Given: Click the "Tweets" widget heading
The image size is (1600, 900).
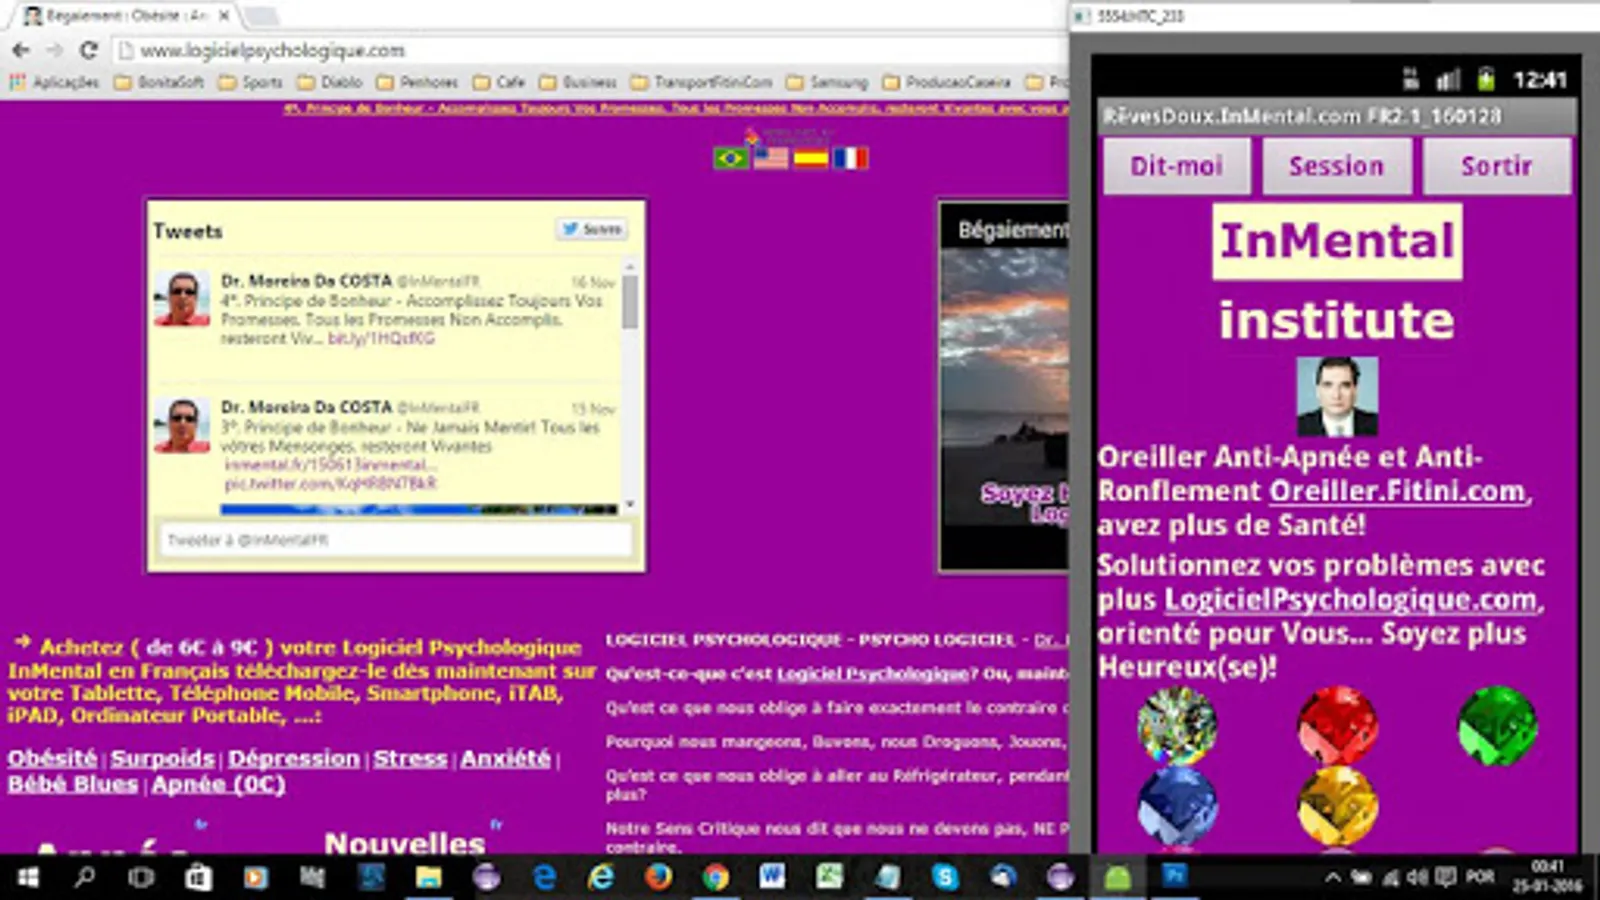Looking at the screenshot, I should point(188,231).
